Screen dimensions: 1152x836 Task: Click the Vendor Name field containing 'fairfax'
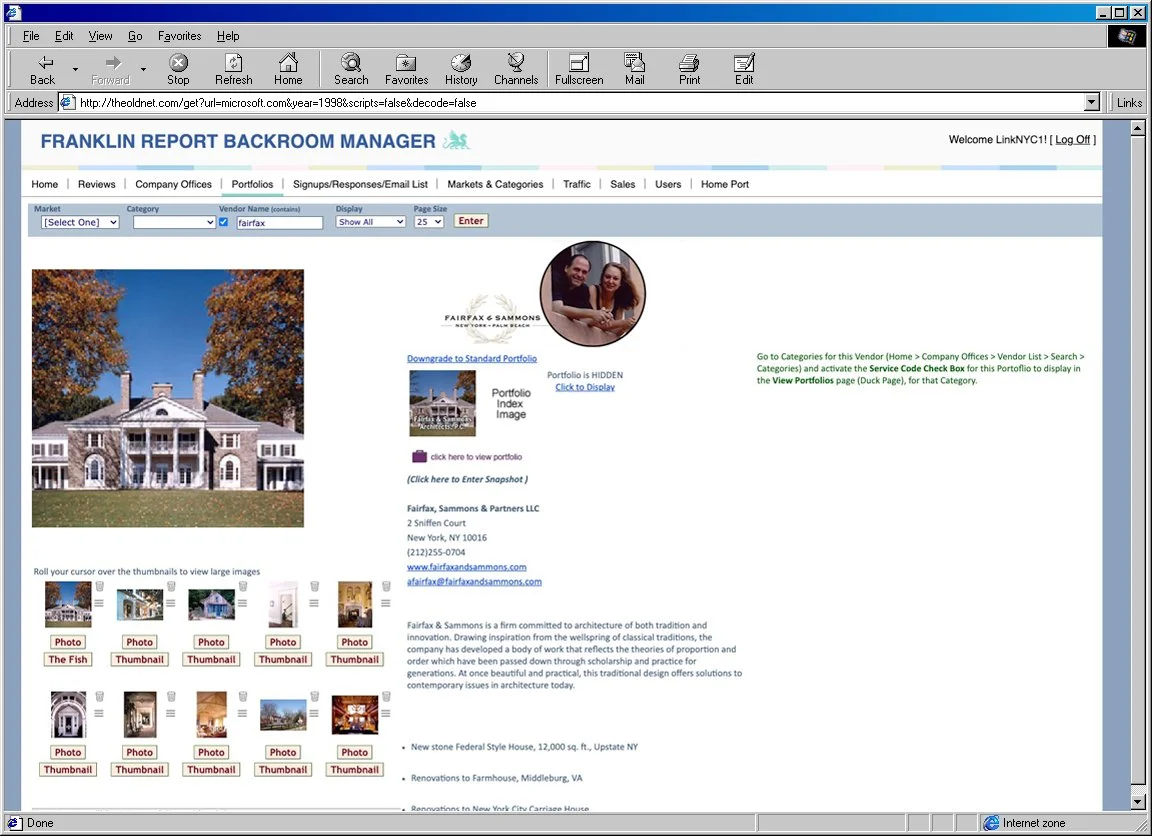pos(279,223)
